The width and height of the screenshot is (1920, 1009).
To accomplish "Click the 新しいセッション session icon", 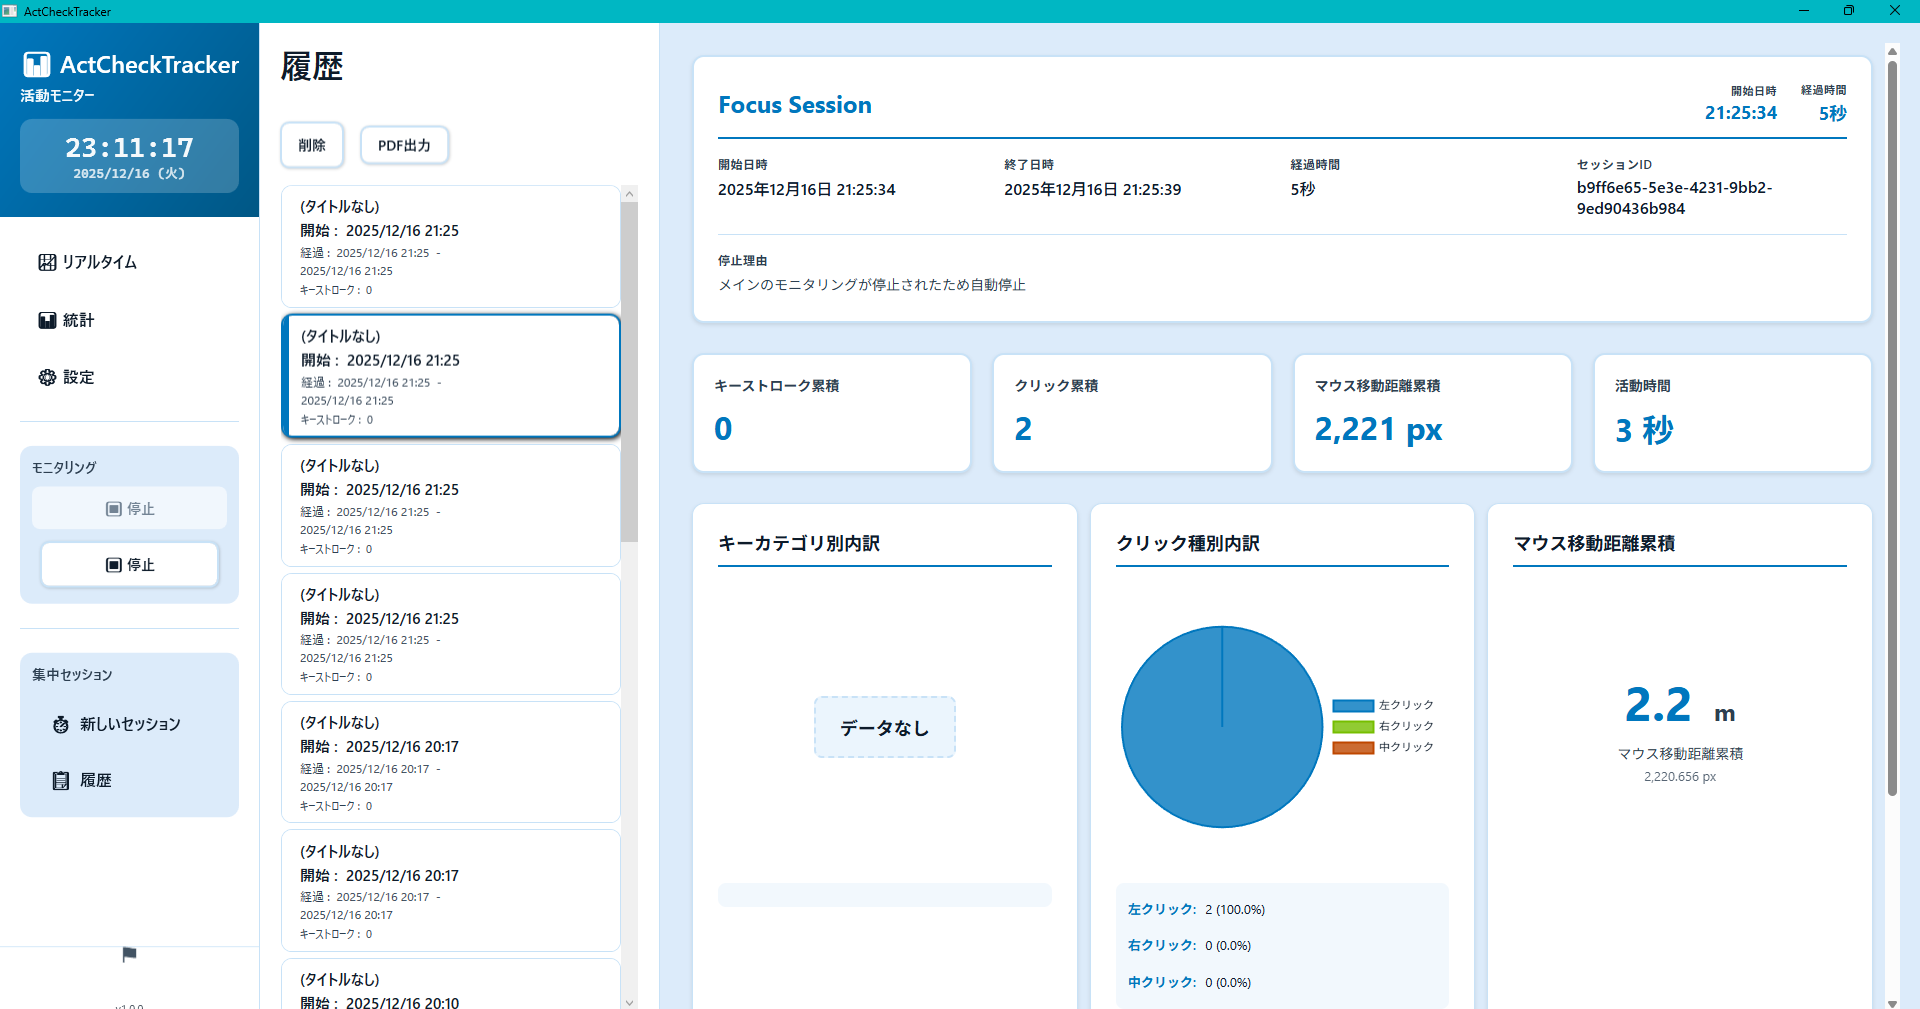I will click(x=61, y=724).
